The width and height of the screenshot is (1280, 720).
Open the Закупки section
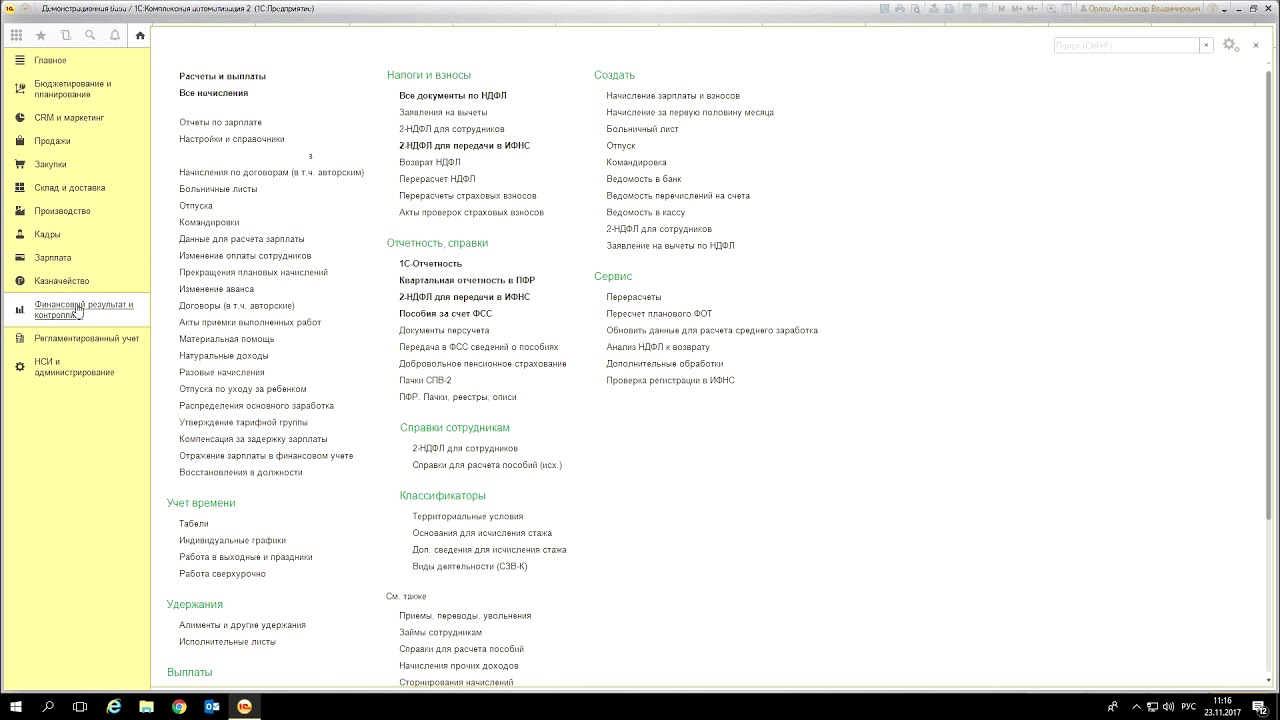coord(50,164)
